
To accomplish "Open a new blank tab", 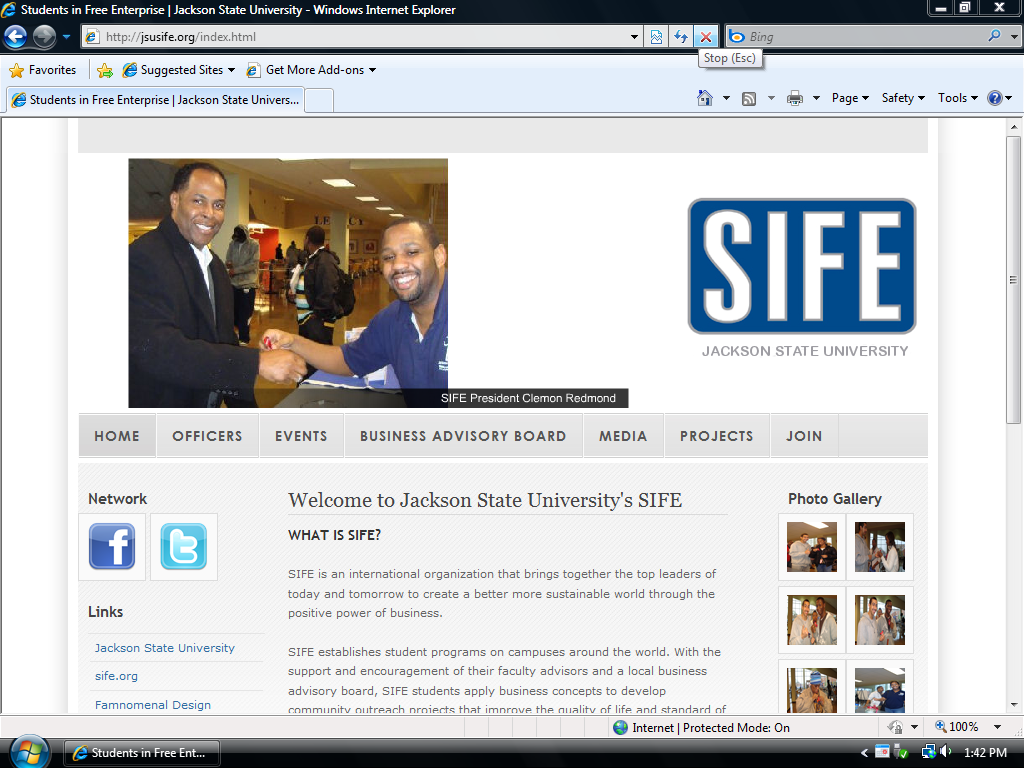I will (319, 101).
